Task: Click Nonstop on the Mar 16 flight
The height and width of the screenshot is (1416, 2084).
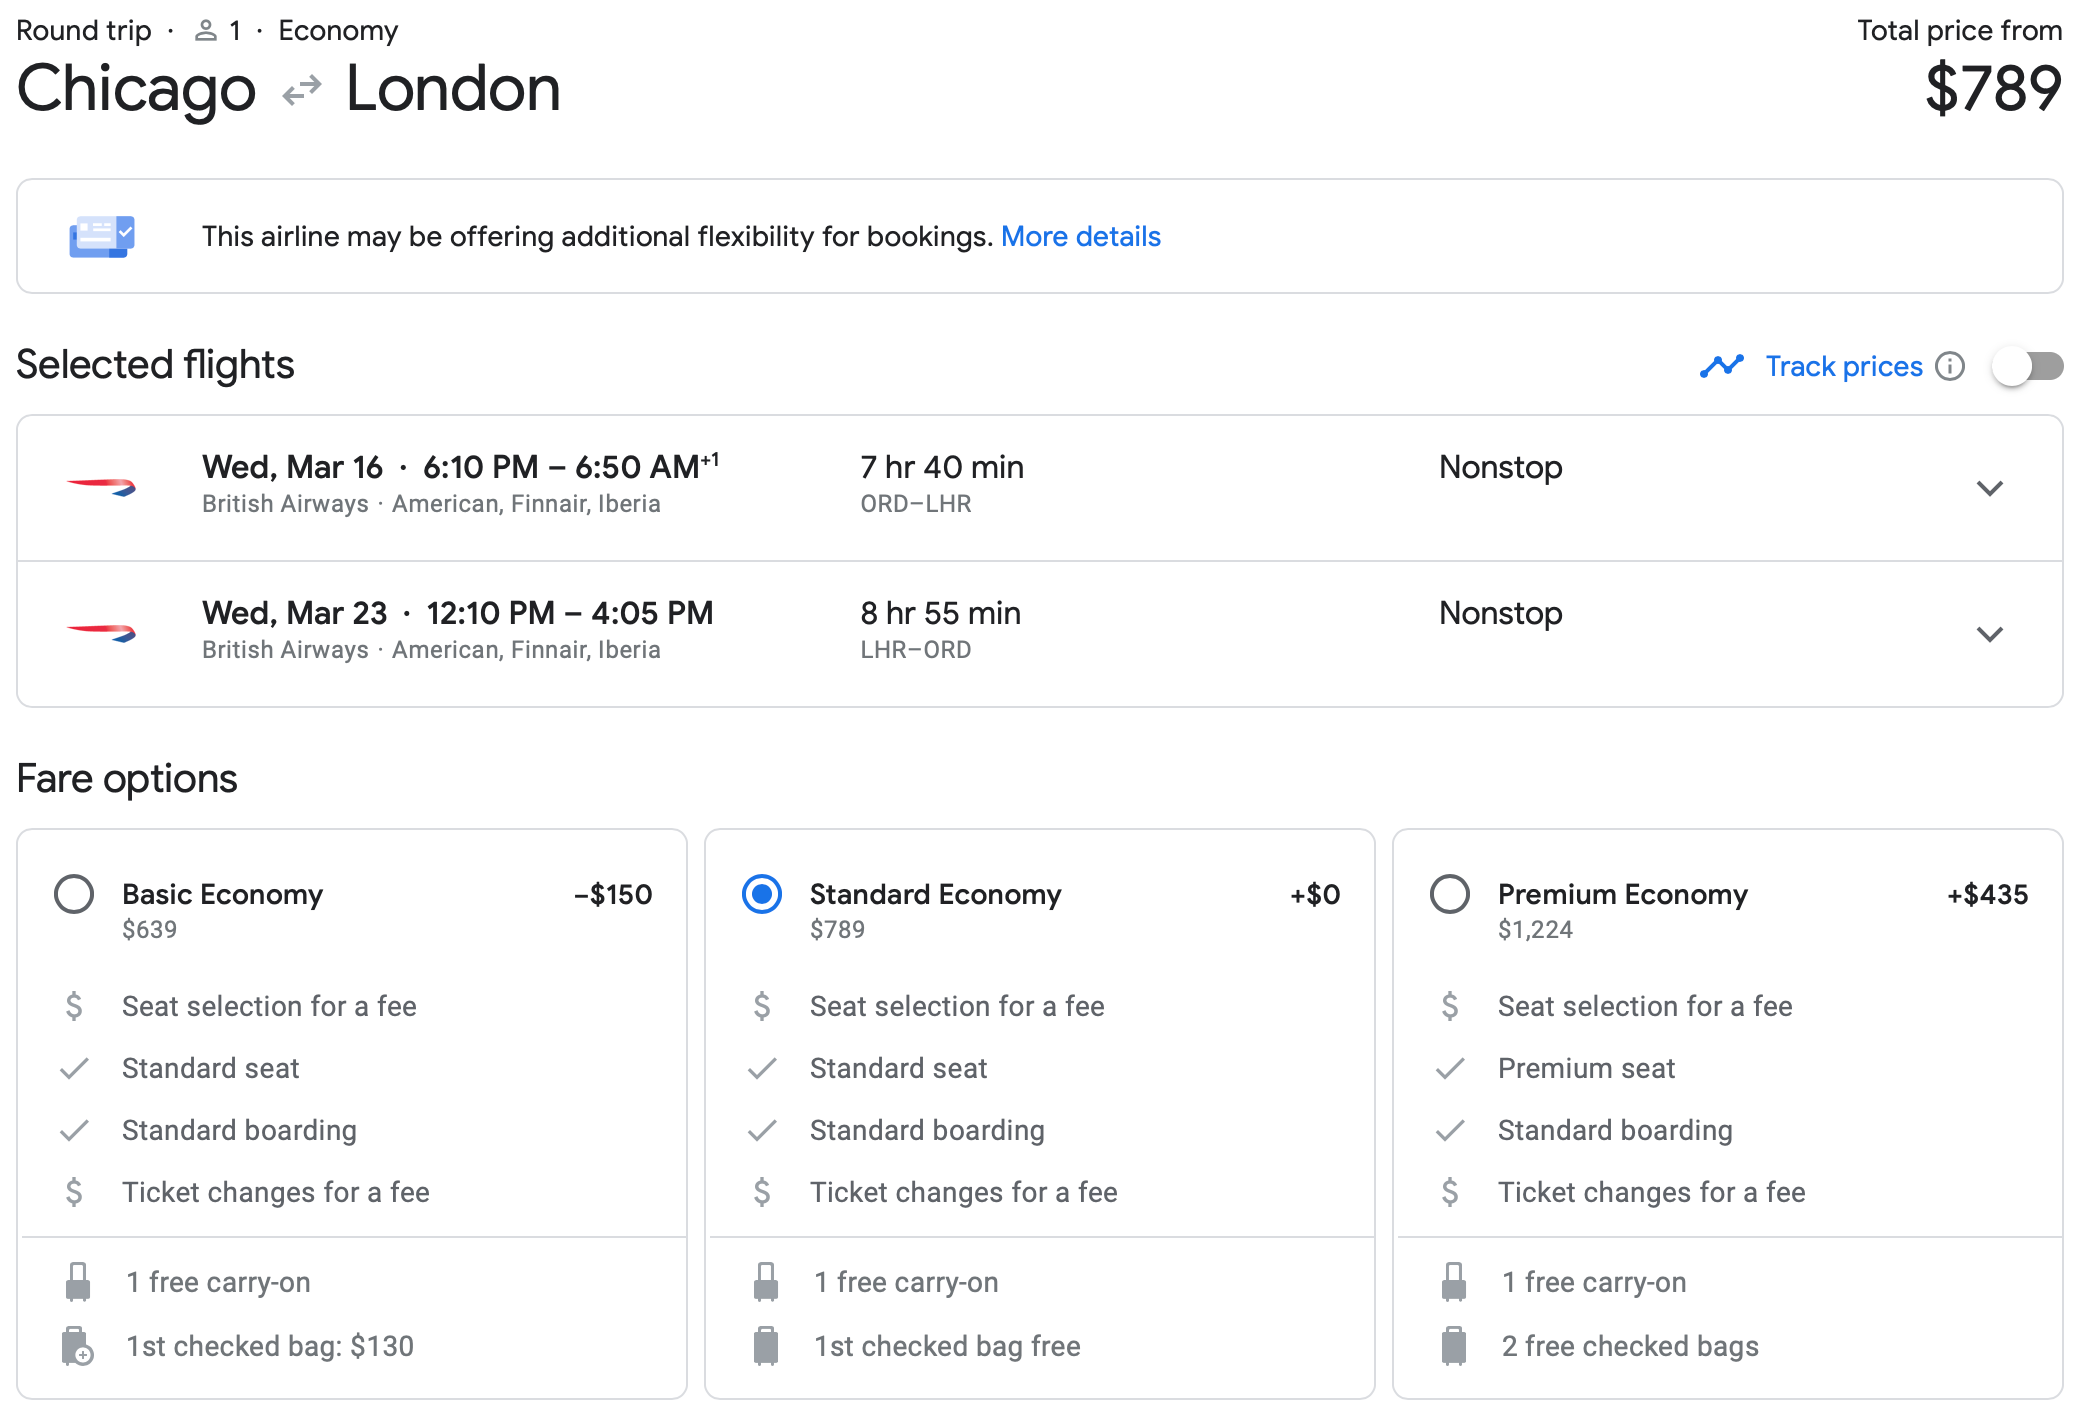Action: click(x=1501, y=467)
